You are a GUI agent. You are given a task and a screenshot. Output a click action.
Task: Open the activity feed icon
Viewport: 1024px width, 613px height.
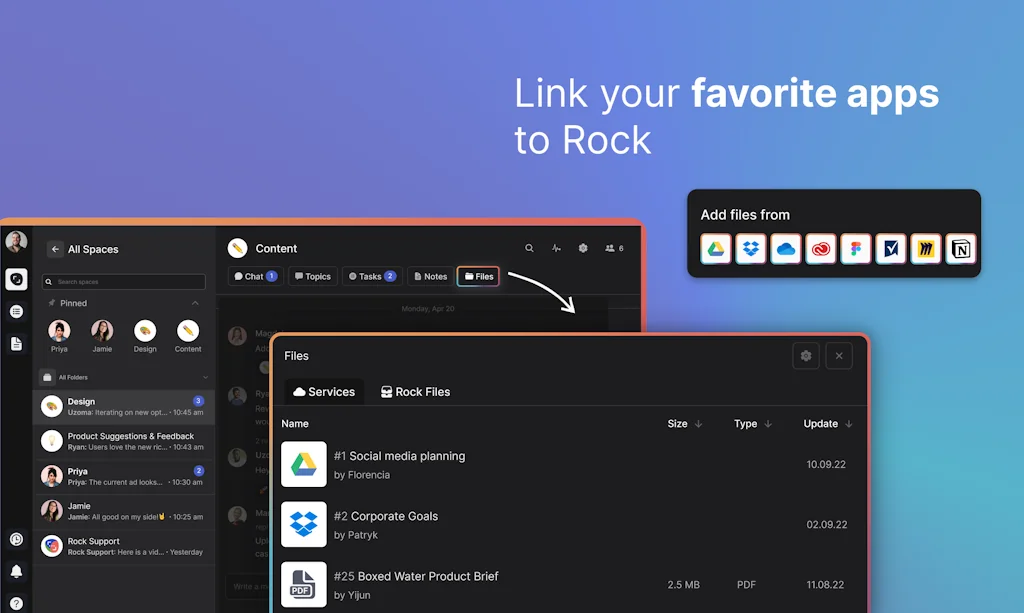[x=556, y=248]
